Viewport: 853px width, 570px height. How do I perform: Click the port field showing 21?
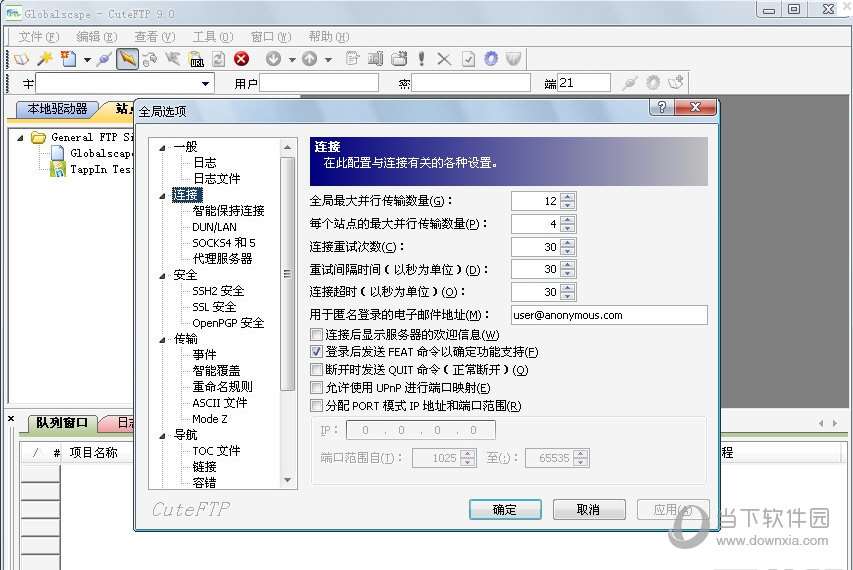tap(584, 83)
